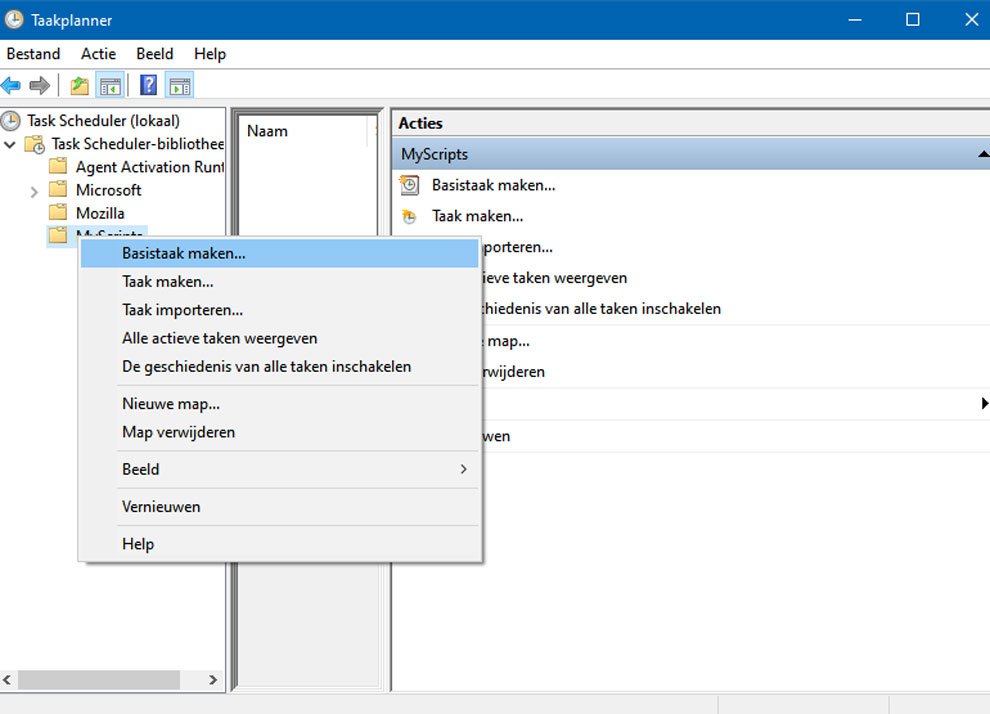
Task: Open the Bestand menu
Action: click(33, 54)
